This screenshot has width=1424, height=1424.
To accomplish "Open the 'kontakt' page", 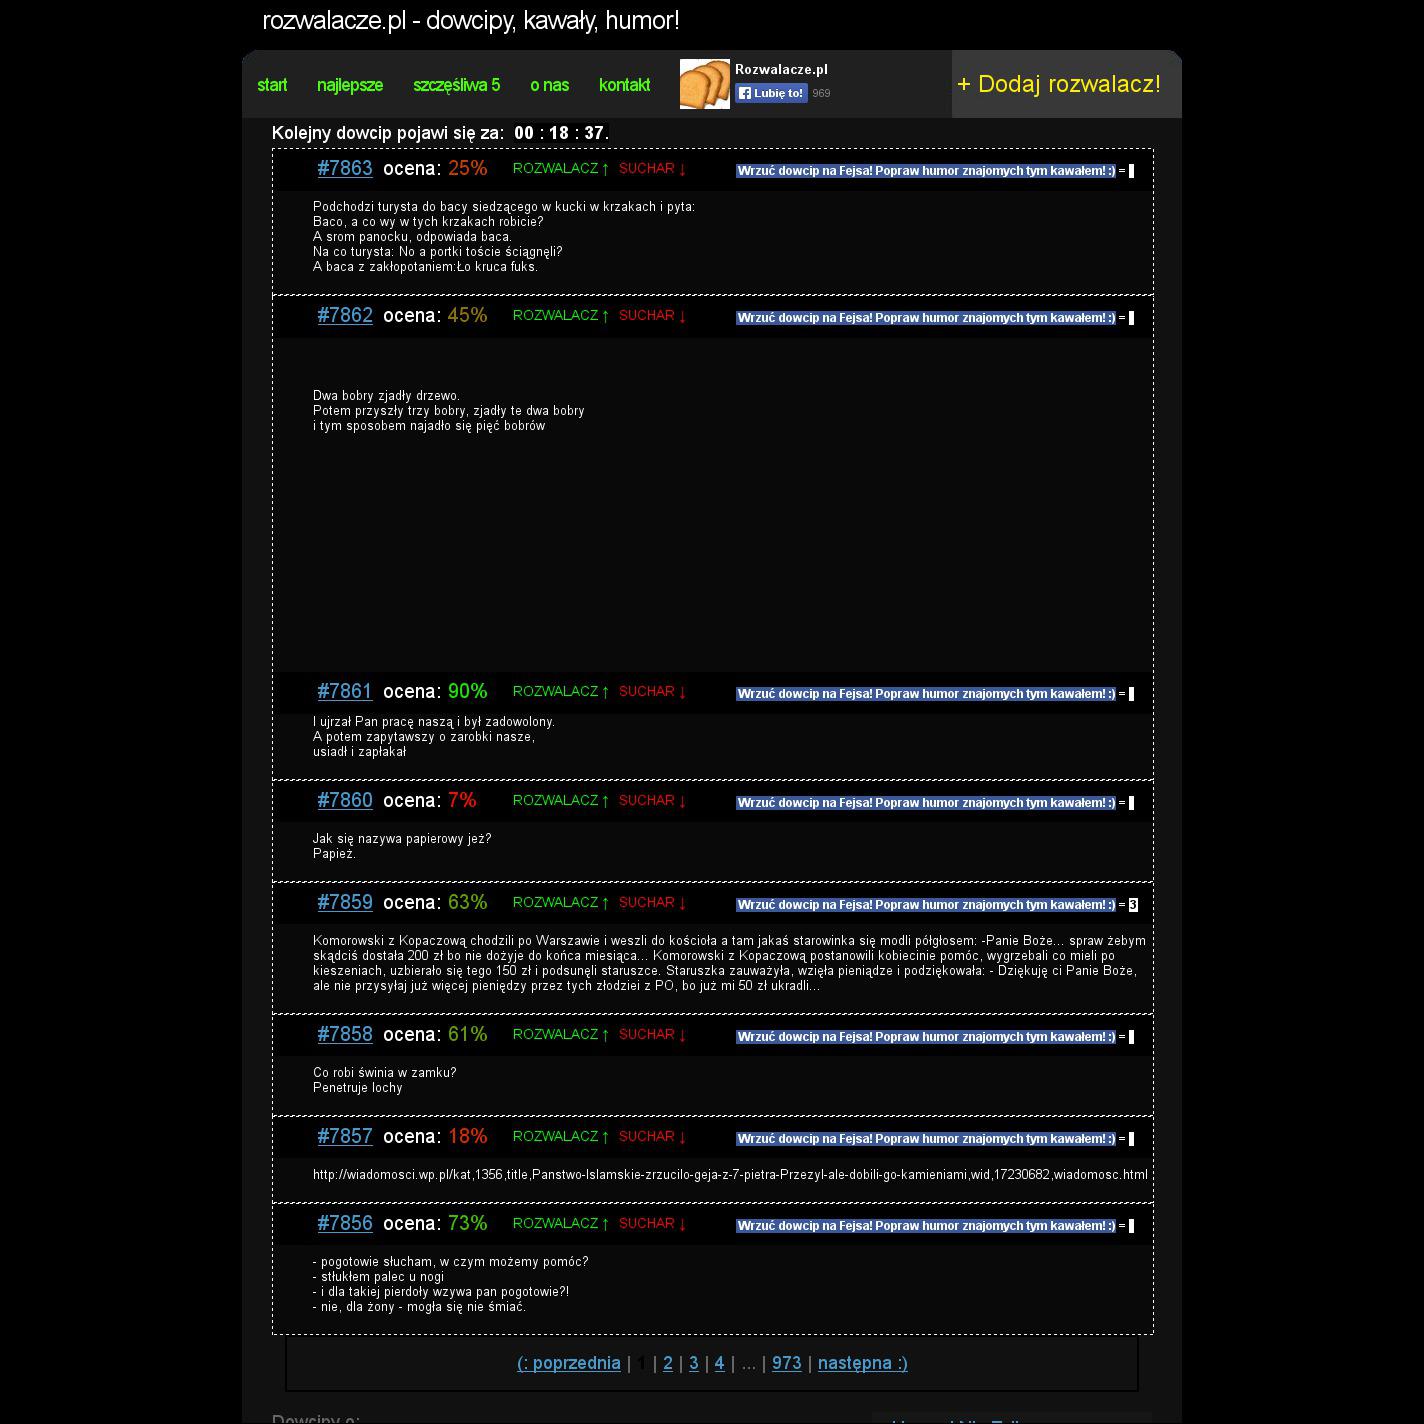I will pyautogui.click(x=624, y=85).
